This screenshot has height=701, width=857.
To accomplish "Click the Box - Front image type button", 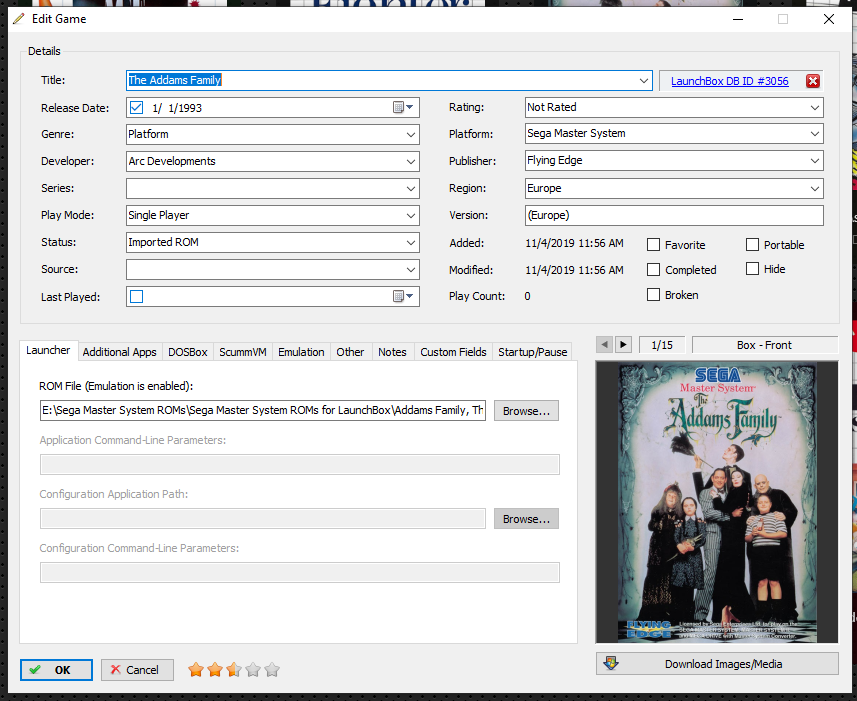I will [x=765, y=345].
